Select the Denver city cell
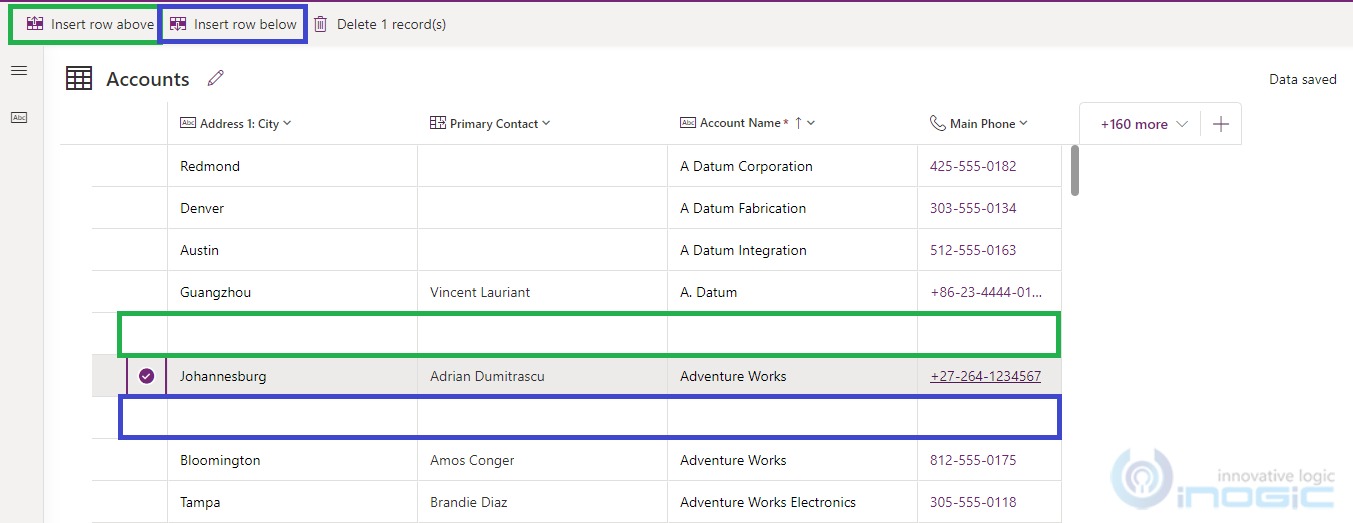 click(x=292, y=208)
